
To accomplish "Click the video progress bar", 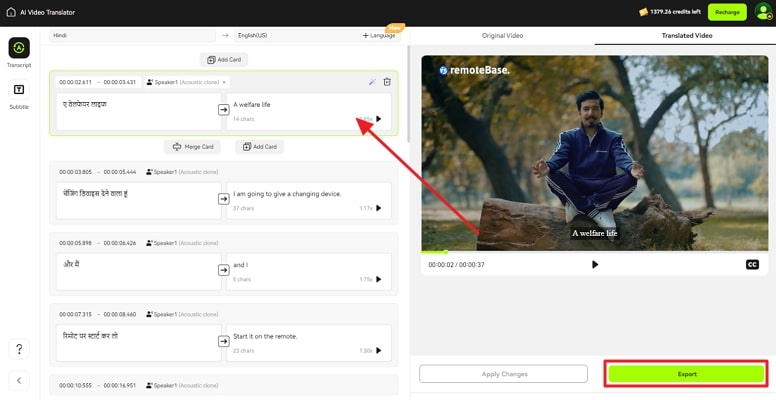I will [x=594, y=252].
